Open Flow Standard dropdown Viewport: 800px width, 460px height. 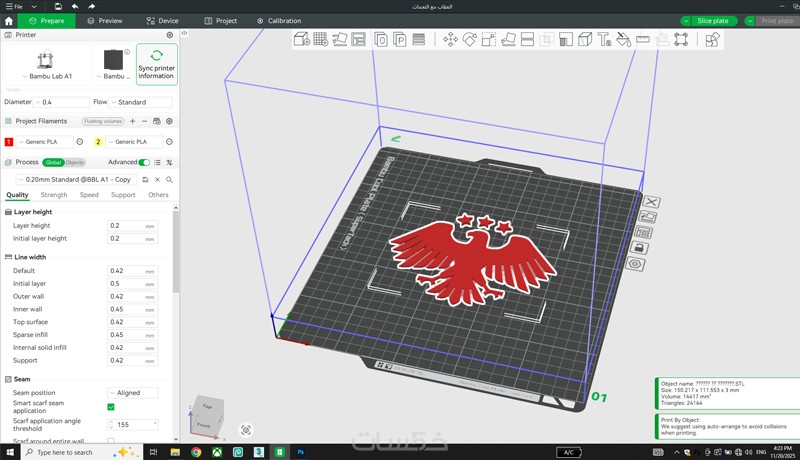pos(141,102)
